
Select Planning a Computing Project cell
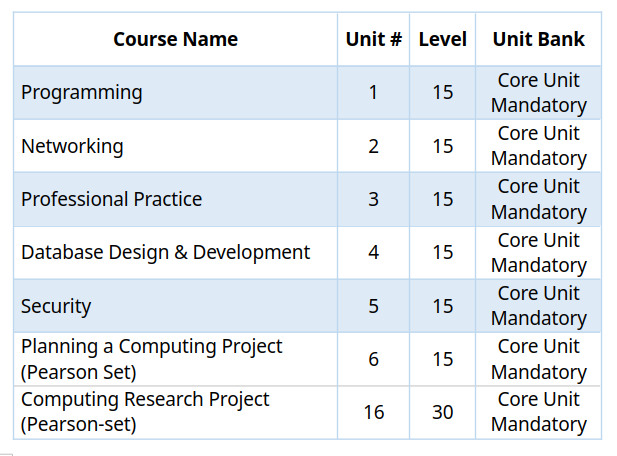tap(175, 359)
